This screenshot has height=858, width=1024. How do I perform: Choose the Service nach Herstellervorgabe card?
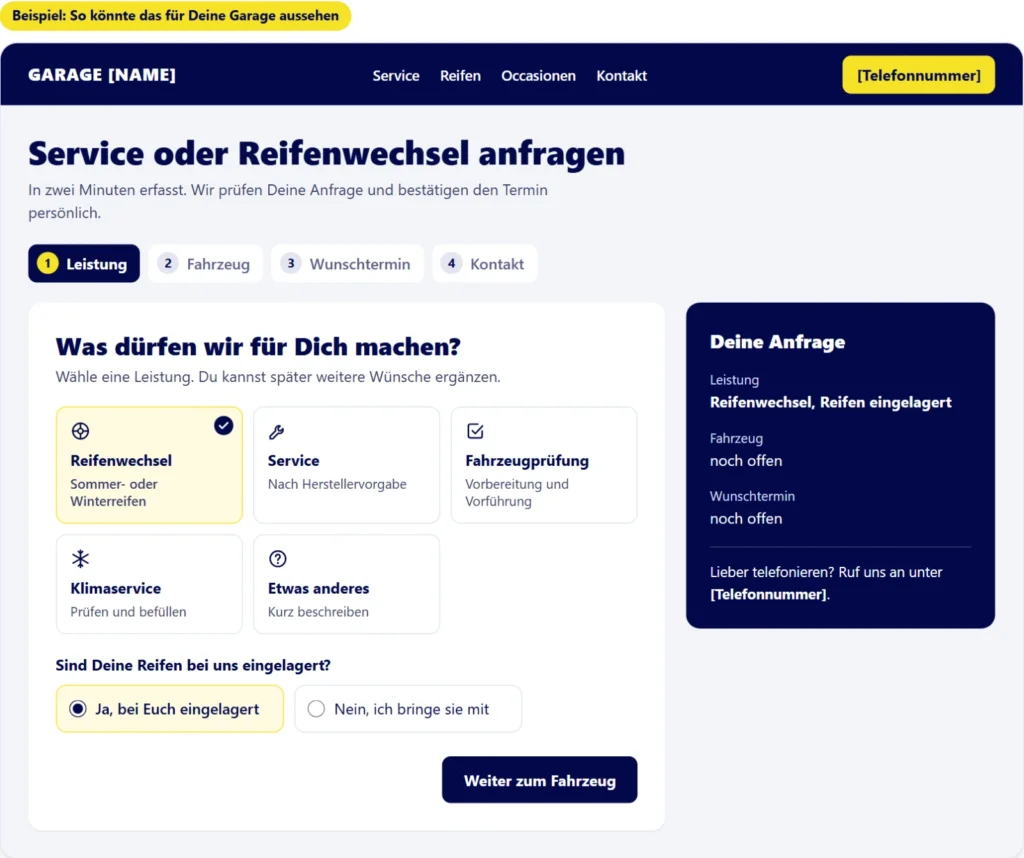tap(347, 465)
